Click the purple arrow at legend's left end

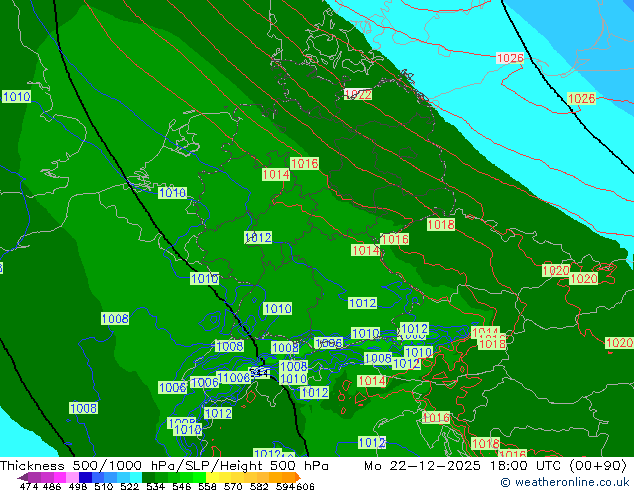pos(23,477)
